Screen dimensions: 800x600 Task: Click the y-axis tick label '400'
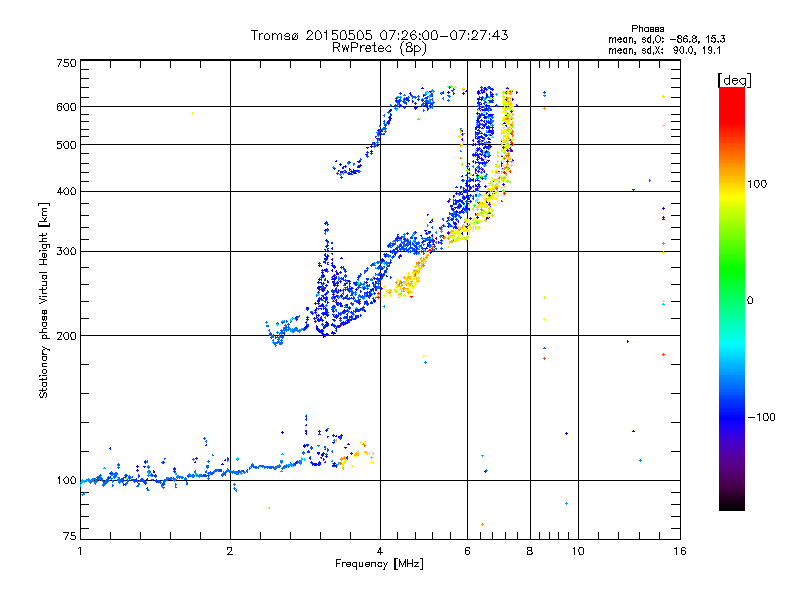[66, 192]
